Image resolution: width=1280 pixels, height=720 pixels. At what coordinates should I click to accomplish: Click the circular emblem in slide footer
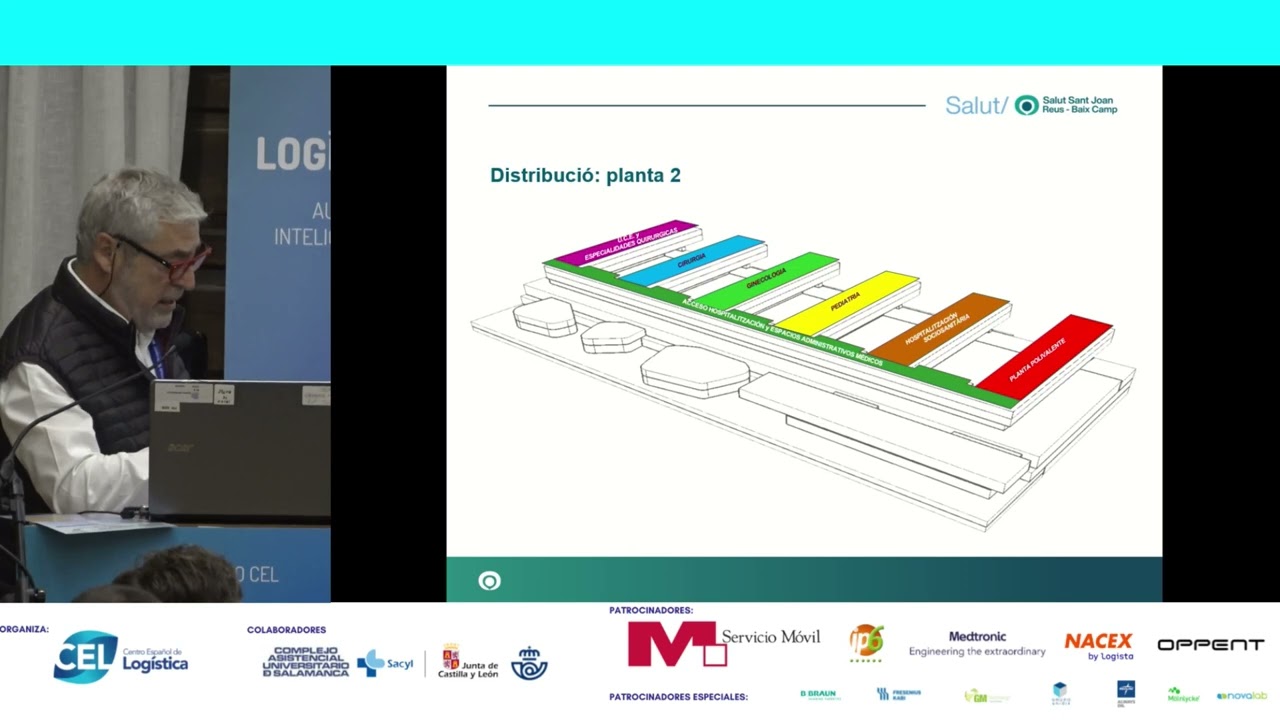coord(489,581)
